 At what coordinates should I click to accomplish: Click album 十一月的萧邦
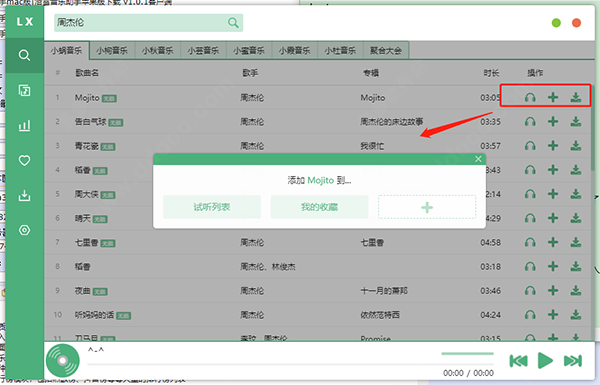point(384,290)
